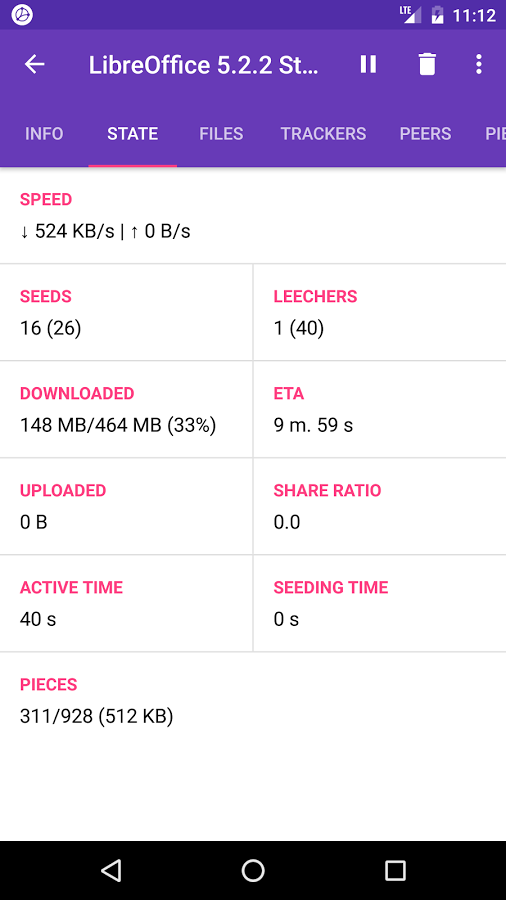Tap the torrent app status bar icon
506x900 pixels.
tap(22, 14)
